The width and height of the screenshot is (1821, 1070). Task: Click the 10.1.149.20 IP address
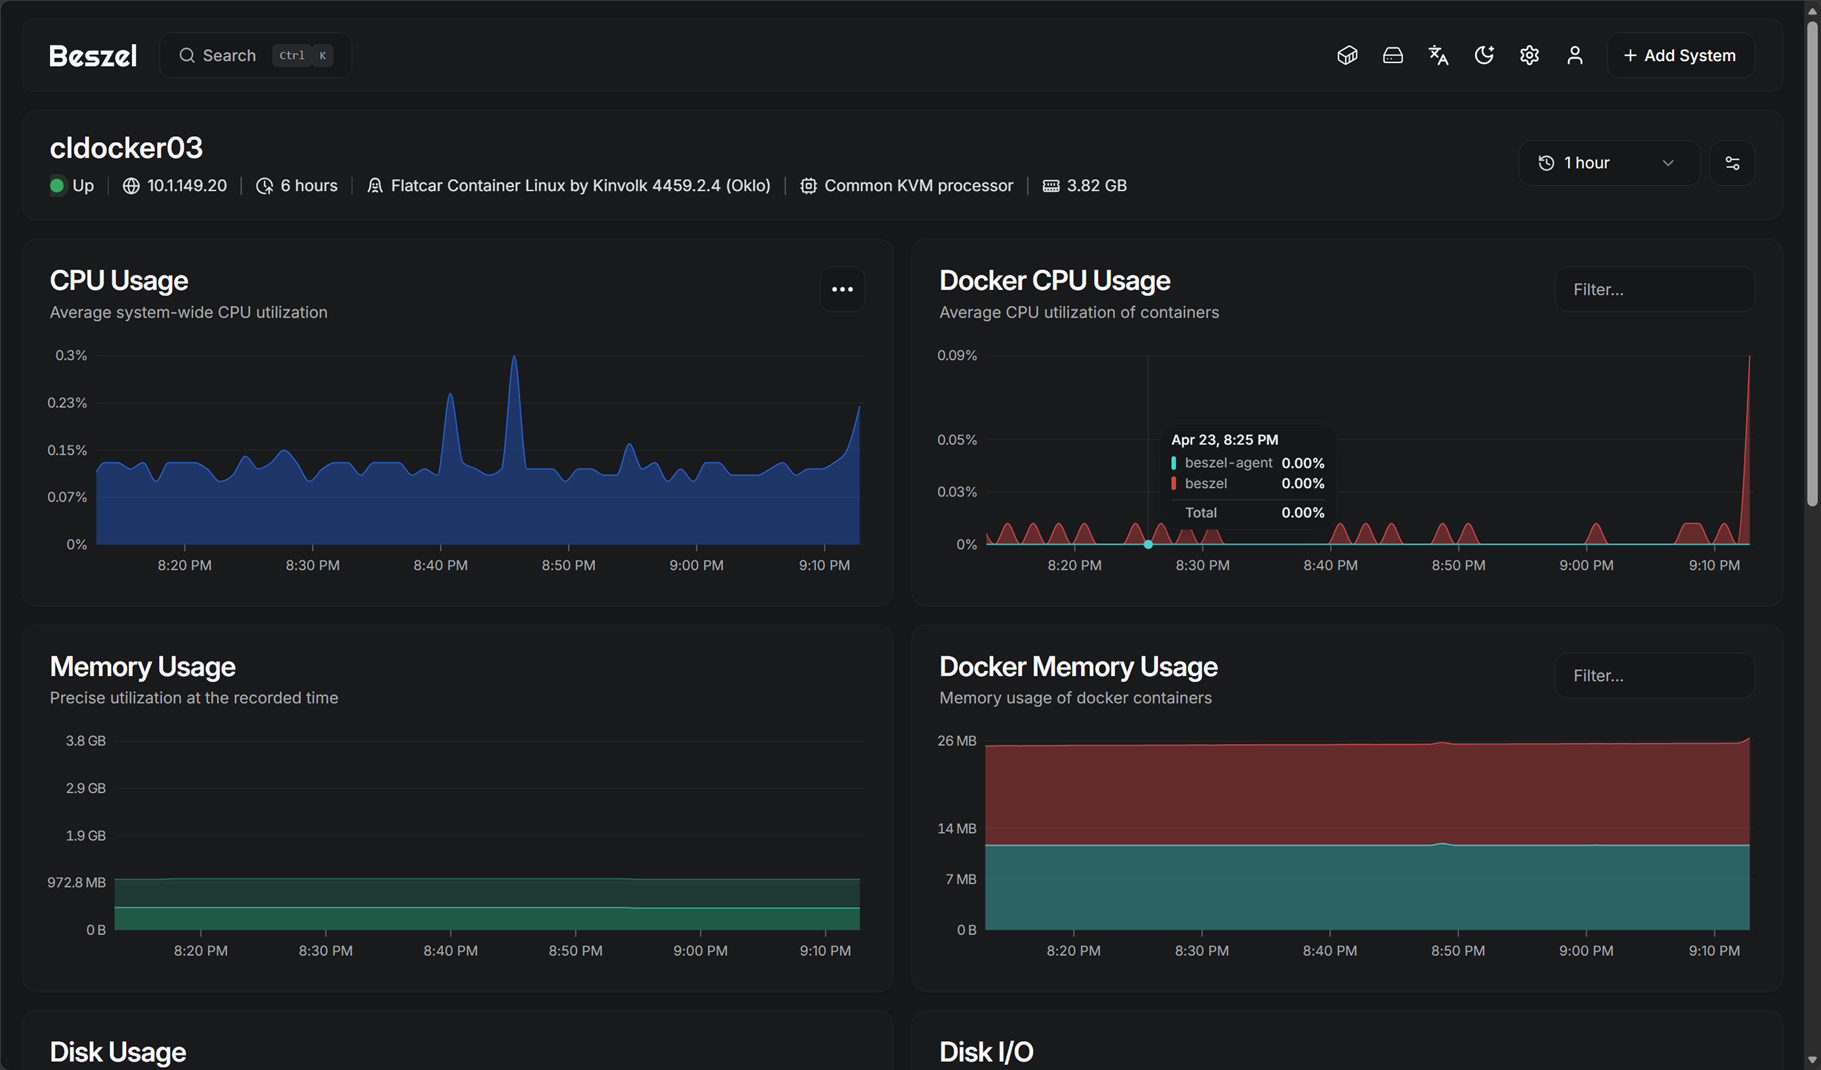coord(186,186)
